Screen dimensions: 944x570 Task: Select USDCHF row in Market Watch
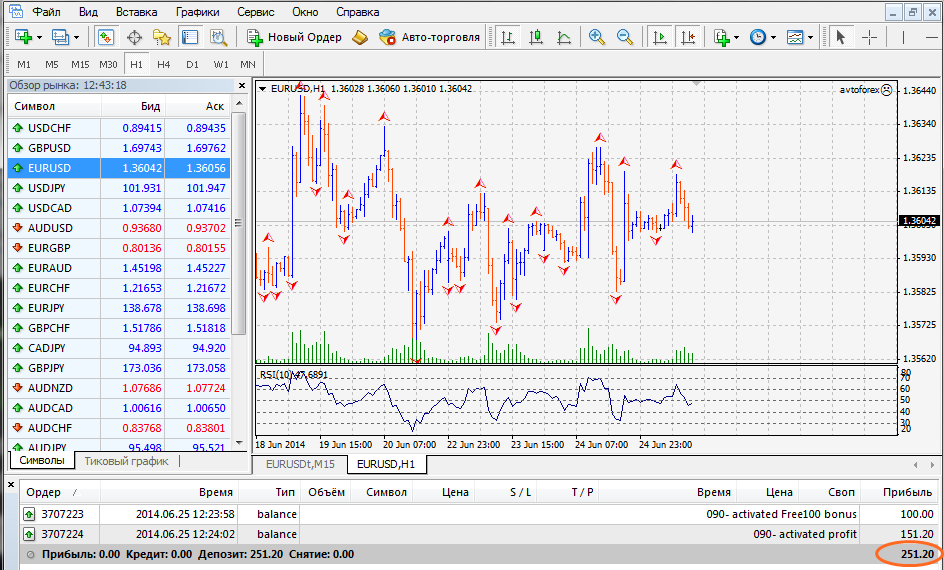click(119, 128)
